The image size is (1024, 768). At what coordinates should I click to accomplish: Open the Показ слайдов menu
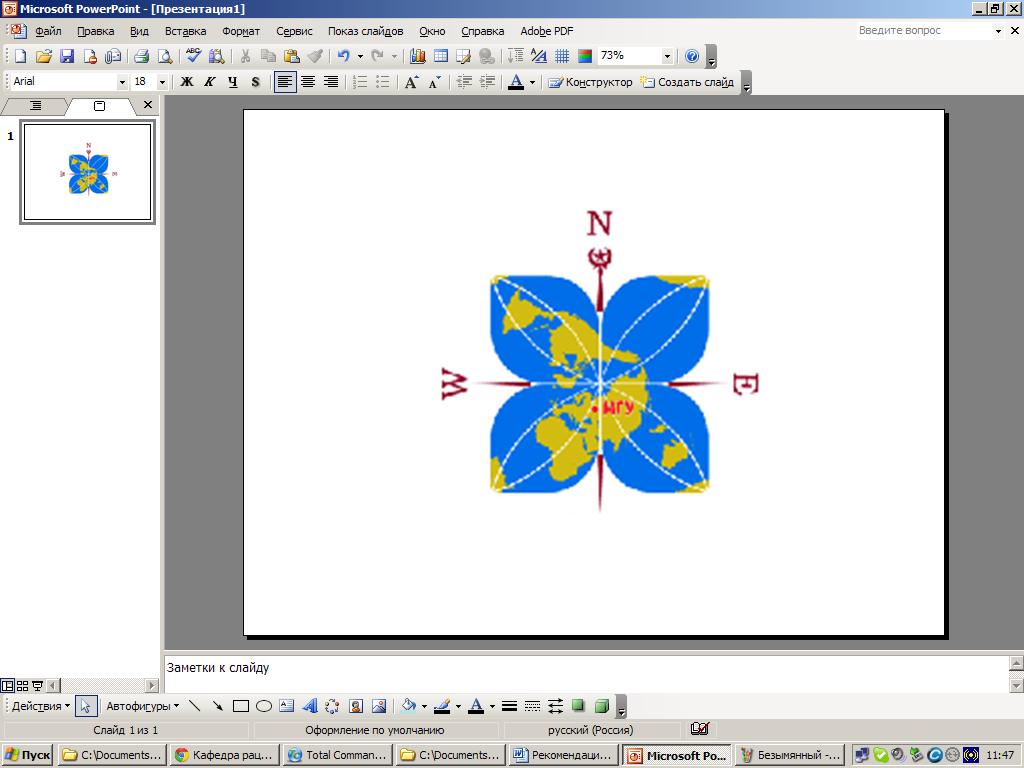tap(366, 31)
